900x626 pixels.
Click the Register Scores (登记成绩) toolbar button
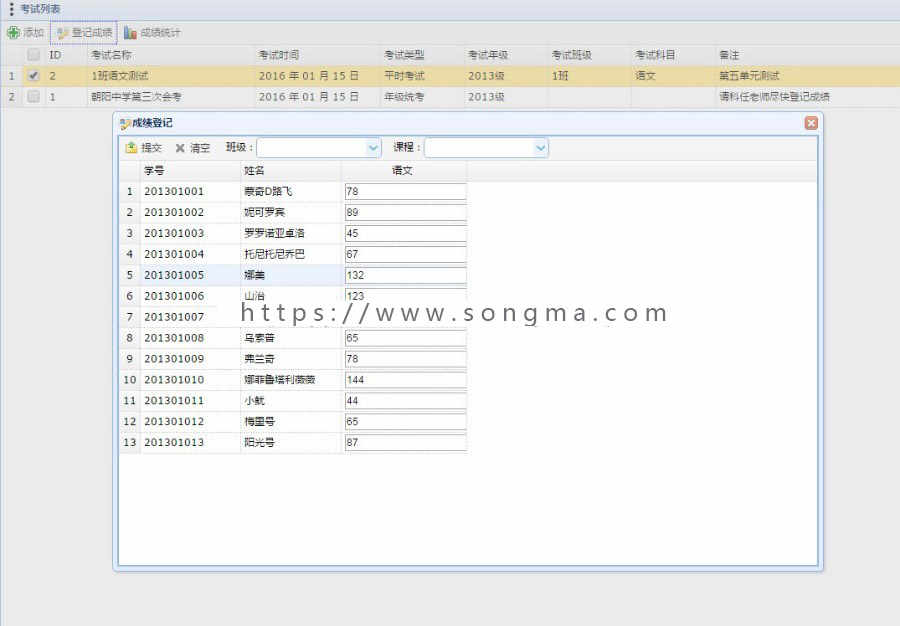point(84,33)
